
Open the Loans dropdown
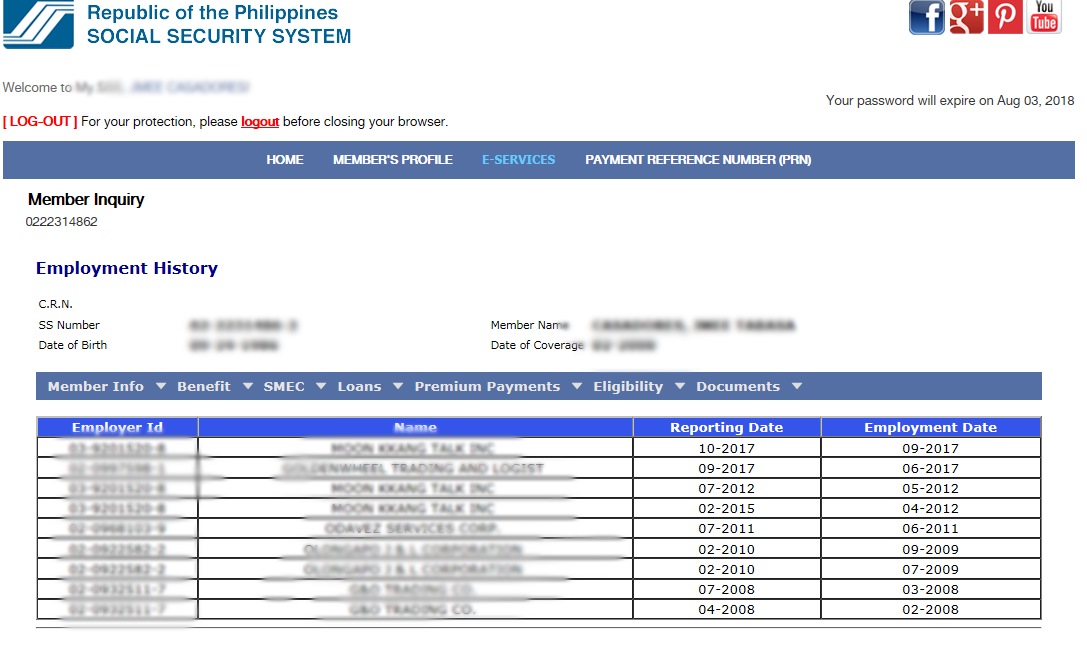click(x=361, y=386)
